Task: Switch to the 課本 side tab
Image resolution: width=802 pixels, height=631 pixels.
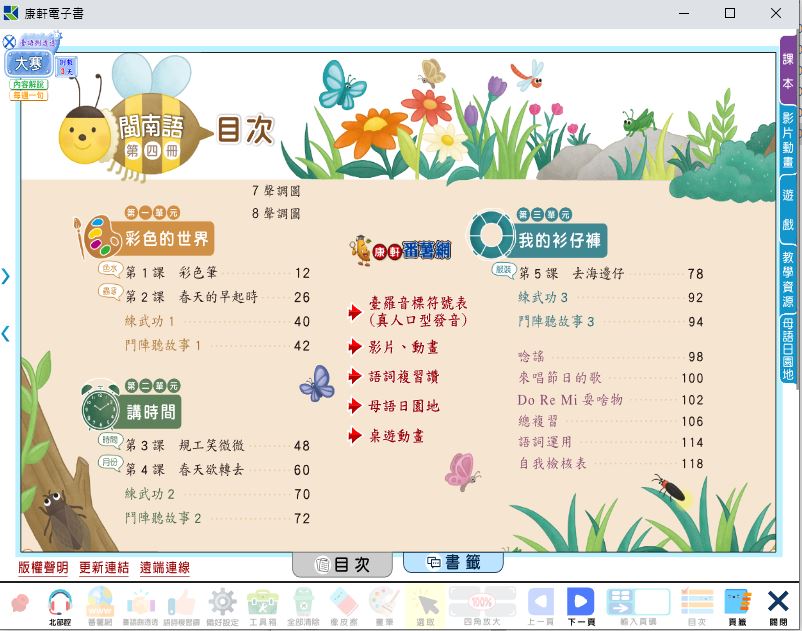Action: (788, 71)
